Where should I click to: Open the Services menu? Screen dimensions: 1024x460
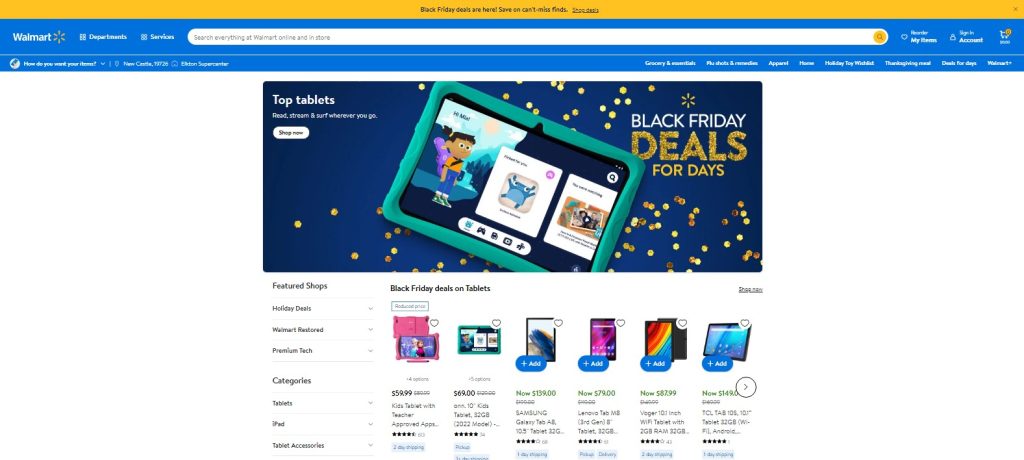pos(157,37)
